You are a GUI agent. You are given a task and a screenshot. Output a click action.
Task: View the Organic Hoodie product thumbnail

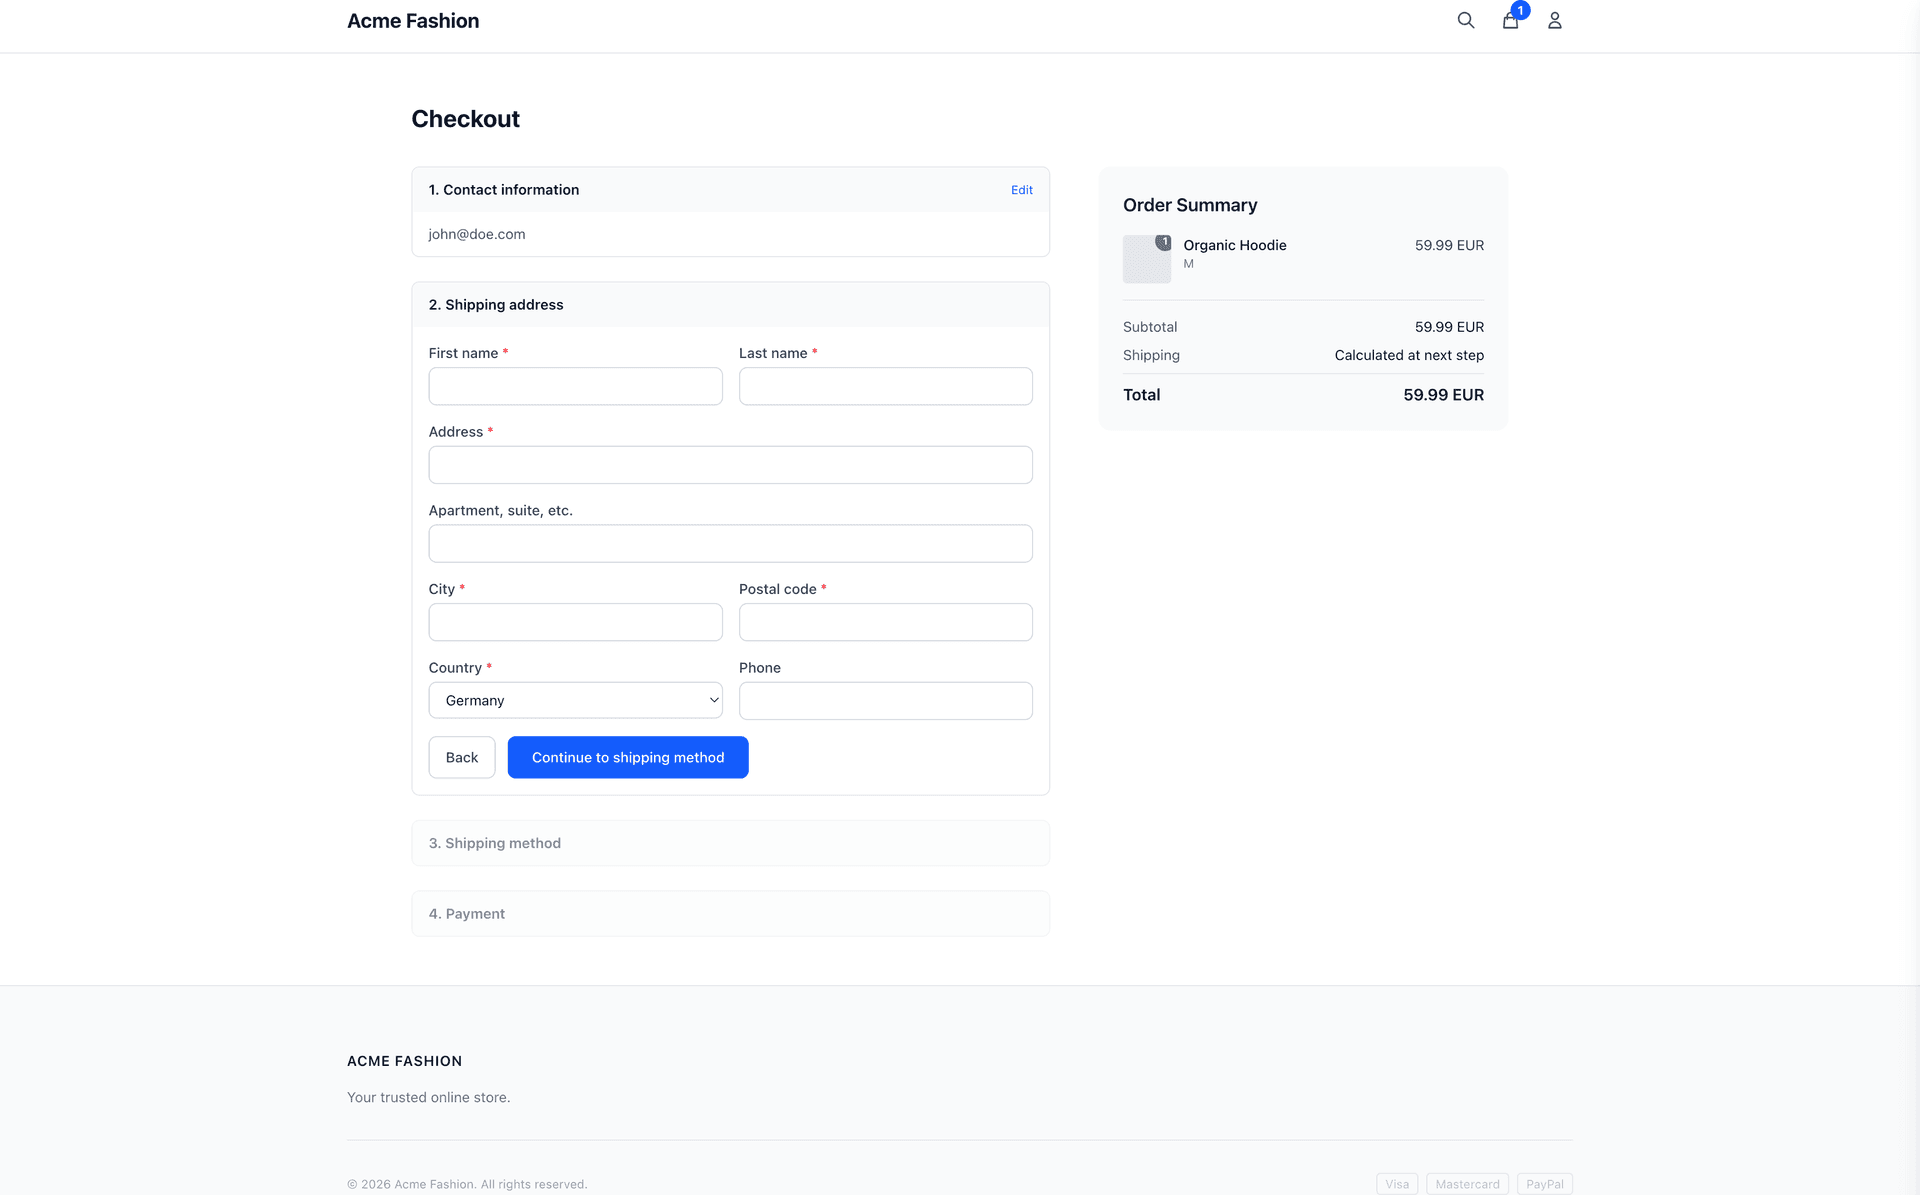click(x=1146, y=259)
